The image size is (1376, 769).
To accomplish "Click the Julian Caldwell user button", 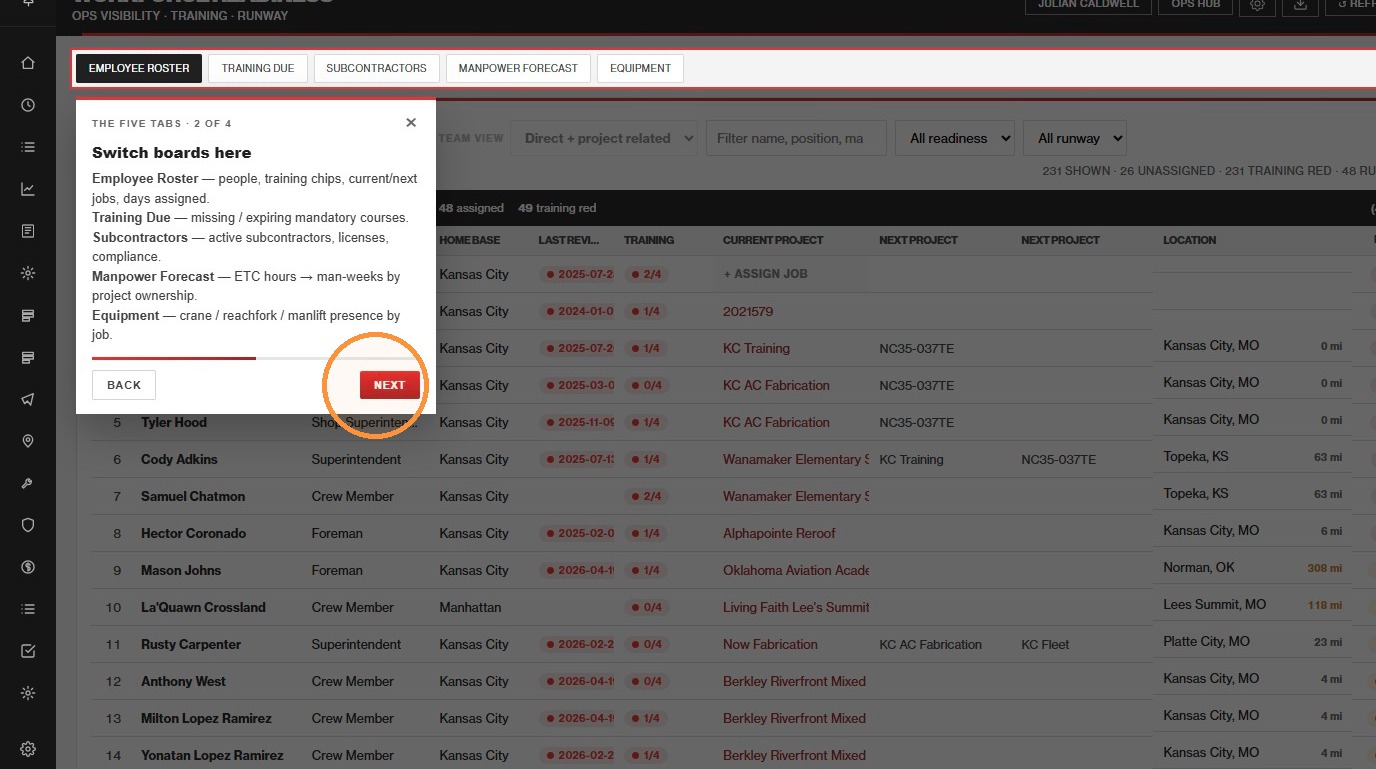I will (x=1088, y=5).
